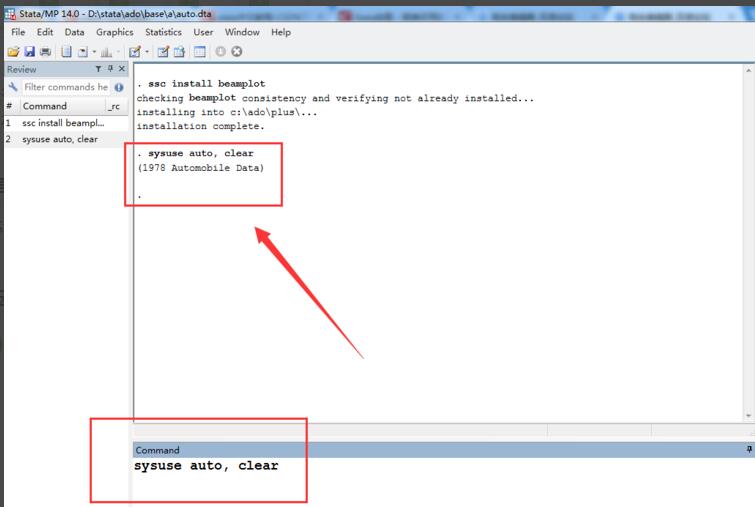Select 'ssc install beampl...' history row
Image resolution: width=755 pixels, height=507 pixels.
tap(66, 123)
